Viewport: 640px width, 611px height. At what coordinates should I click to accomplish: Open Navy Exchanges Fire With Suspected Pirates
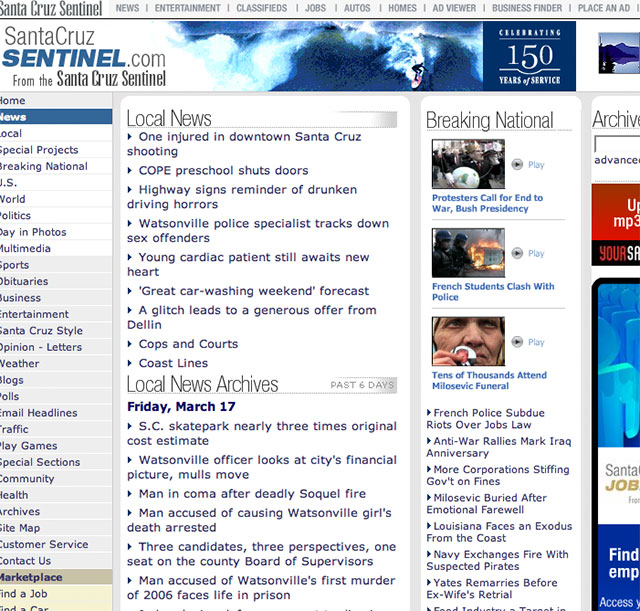click(x=499, y=561)
